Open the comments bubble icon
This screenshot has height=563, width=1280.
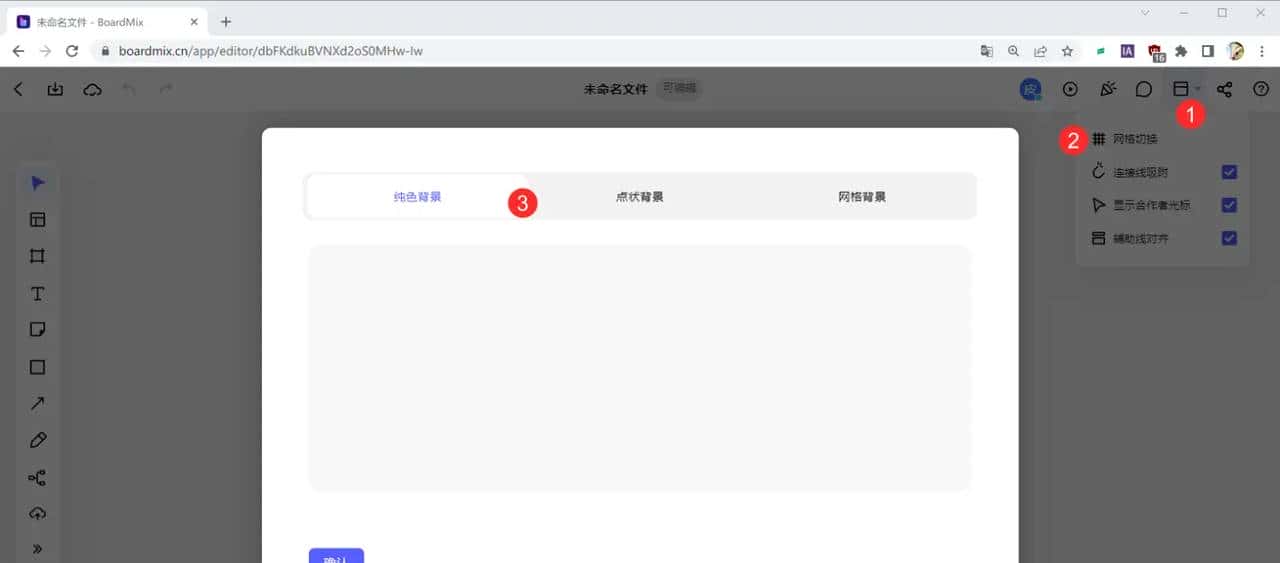tap(1144, 89)
